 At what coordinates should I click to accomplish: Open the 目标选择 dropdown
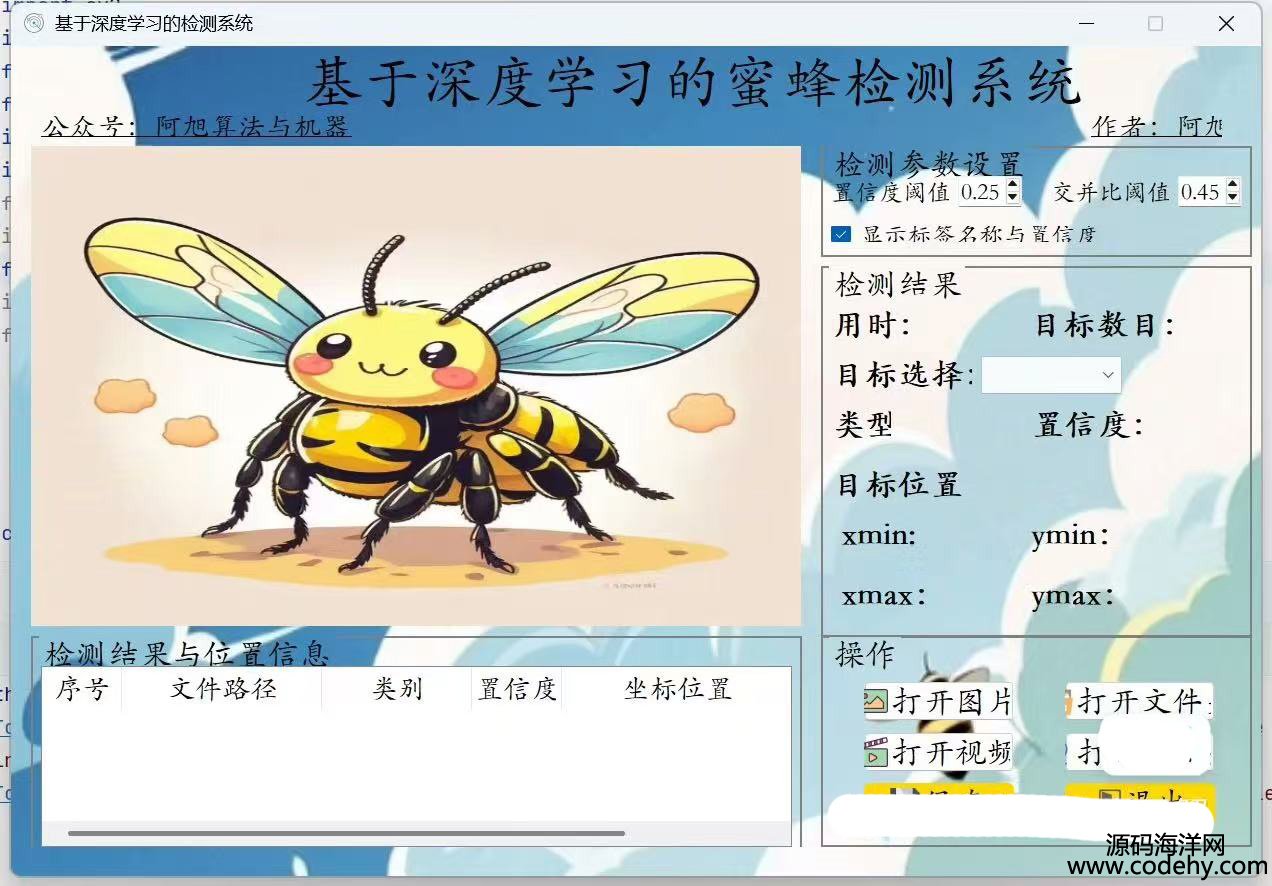coord(1051,375)
